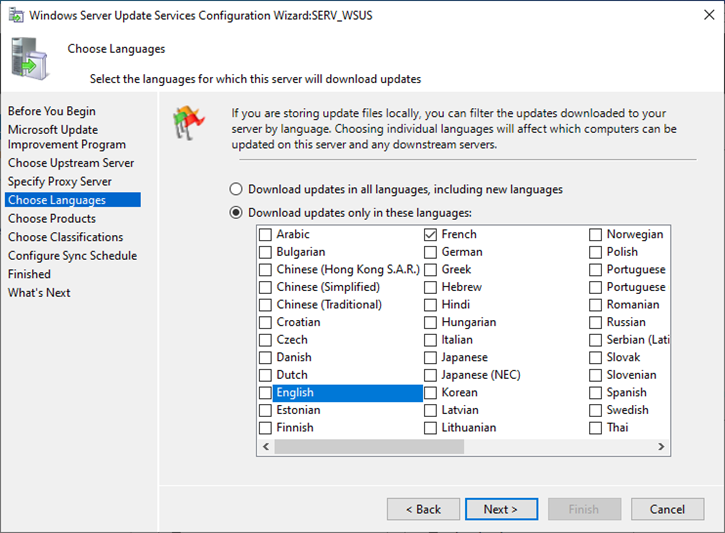
Task: Close the configuration wizard window
Action: 709,15
